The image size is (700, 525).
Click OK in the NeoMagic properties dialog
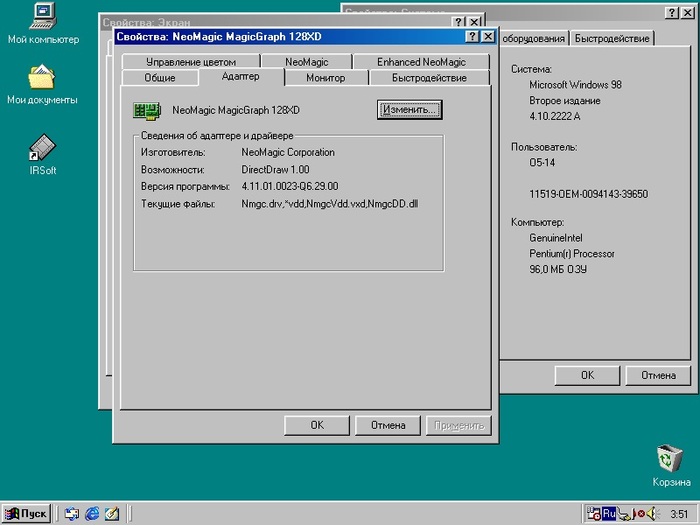point(316,425)
